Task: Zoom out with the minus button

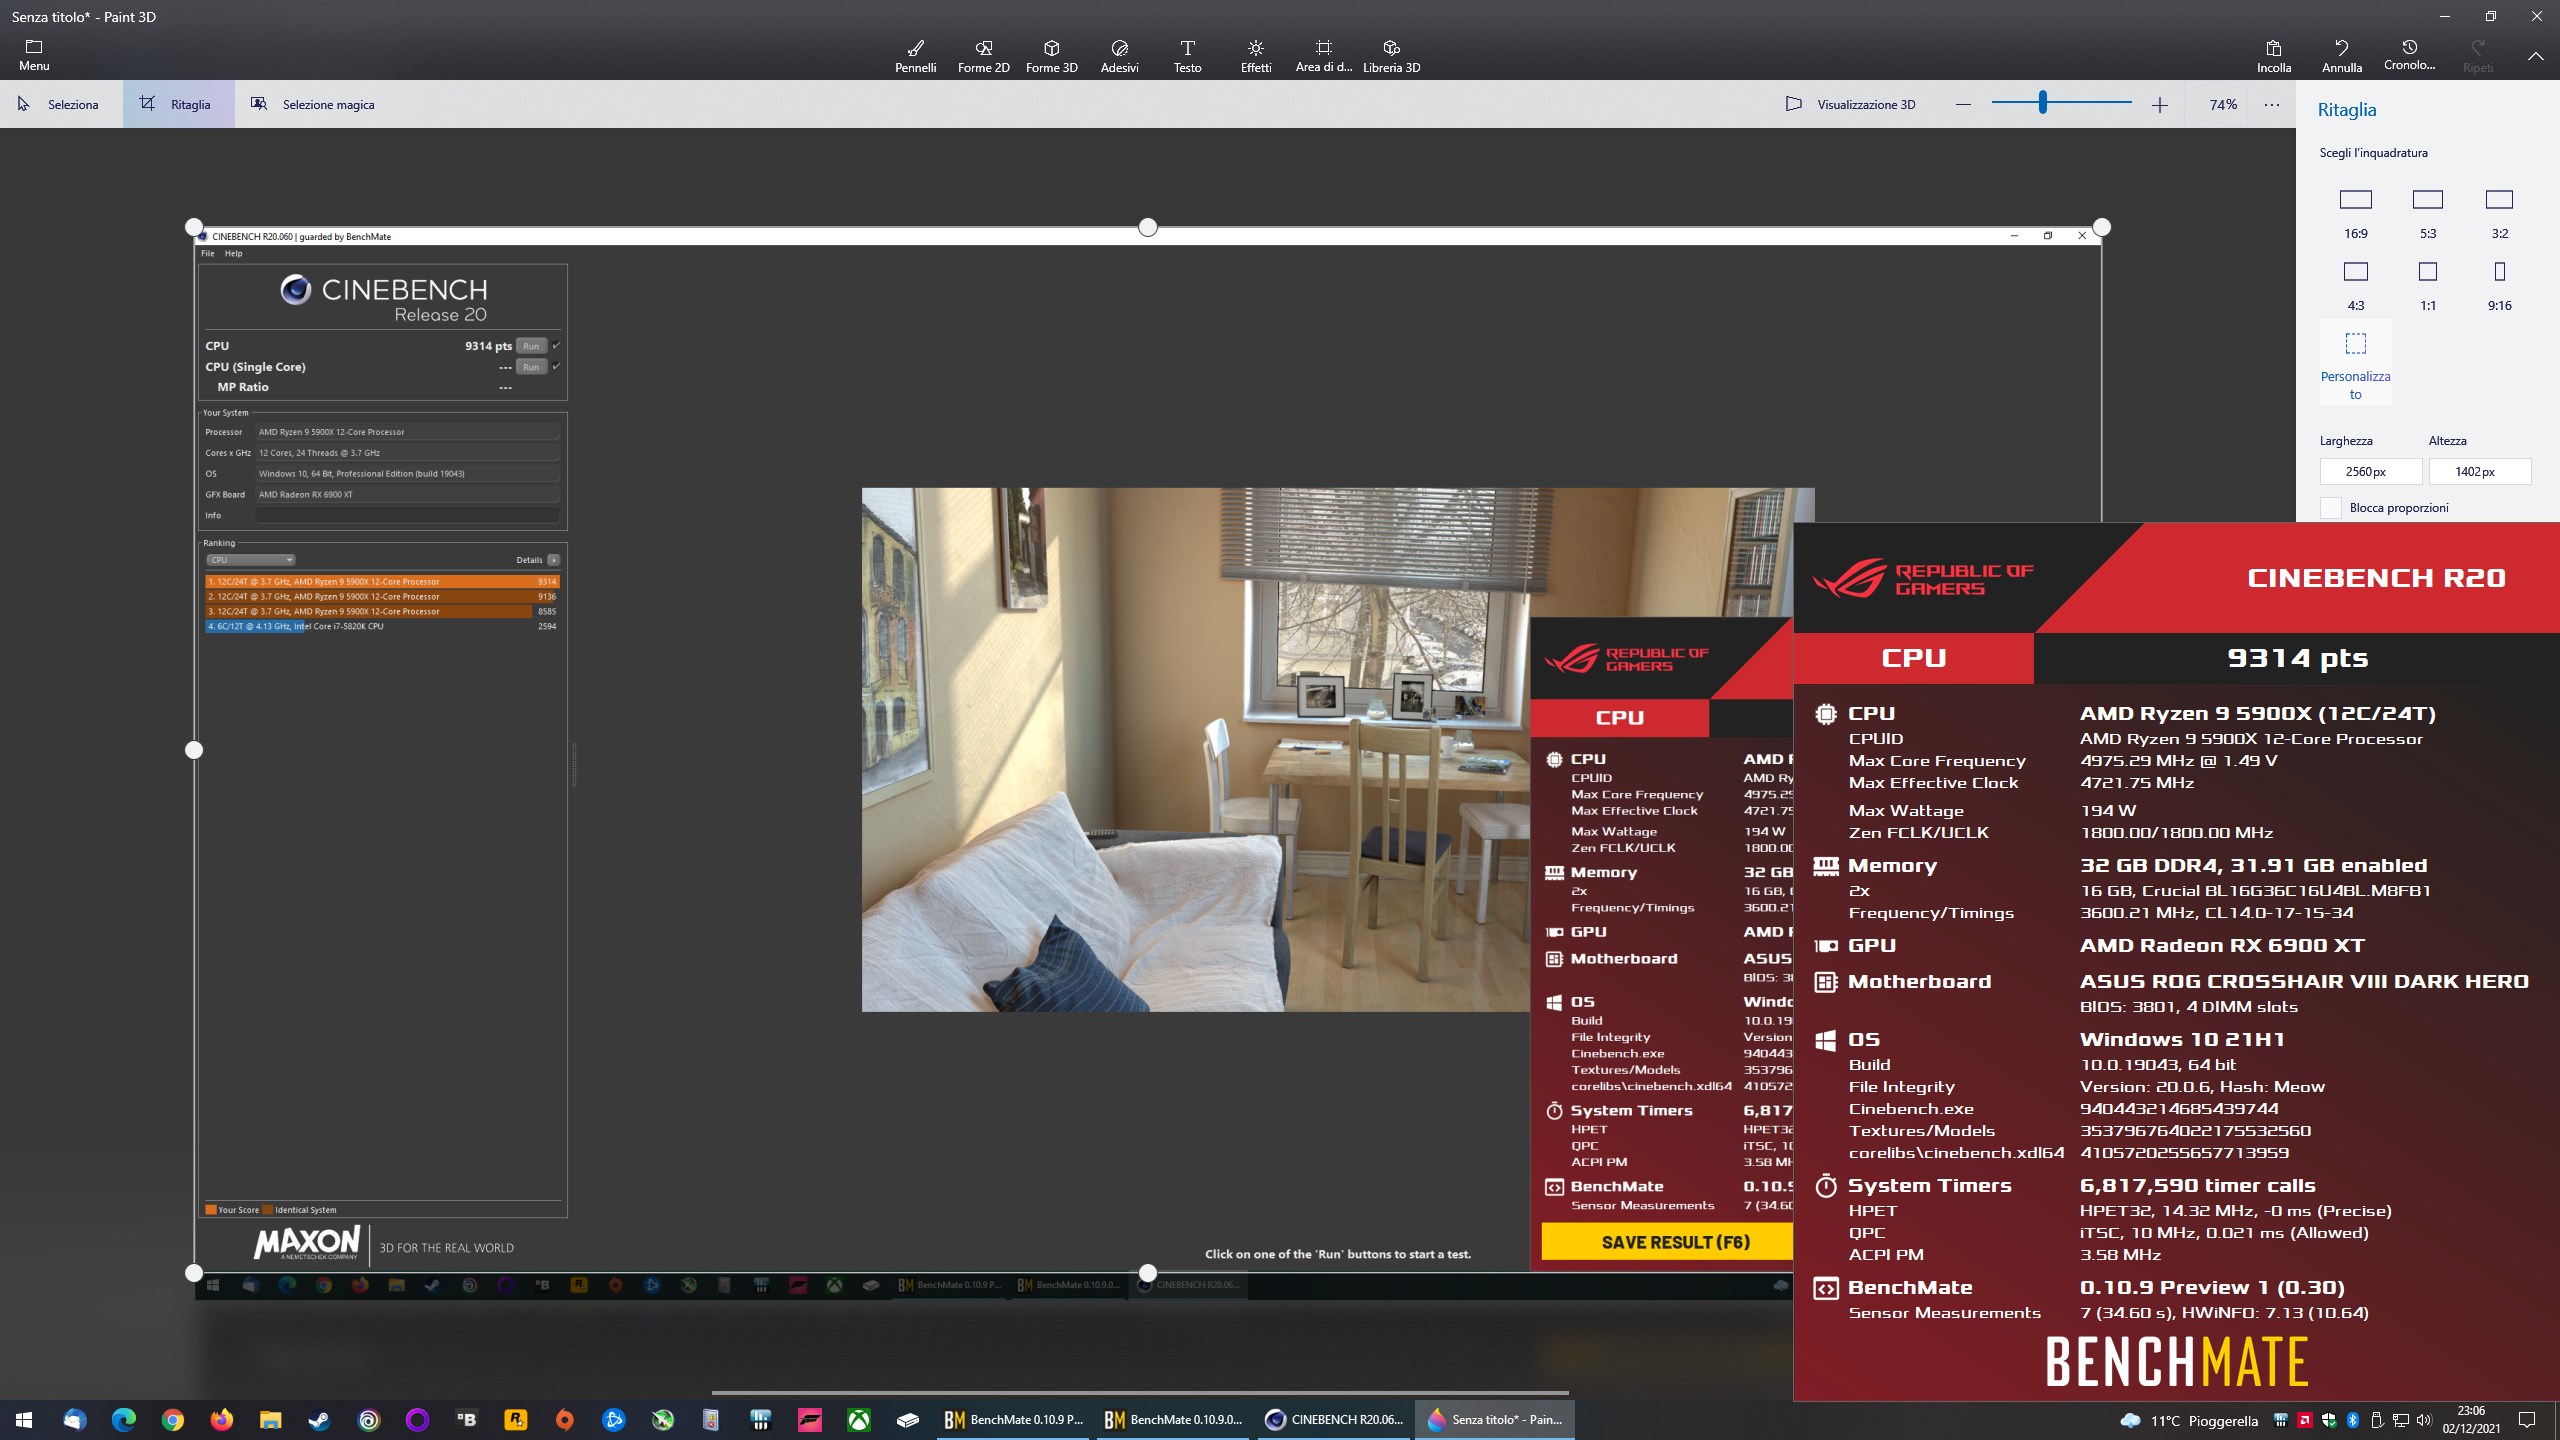Action: [1963, 104]
